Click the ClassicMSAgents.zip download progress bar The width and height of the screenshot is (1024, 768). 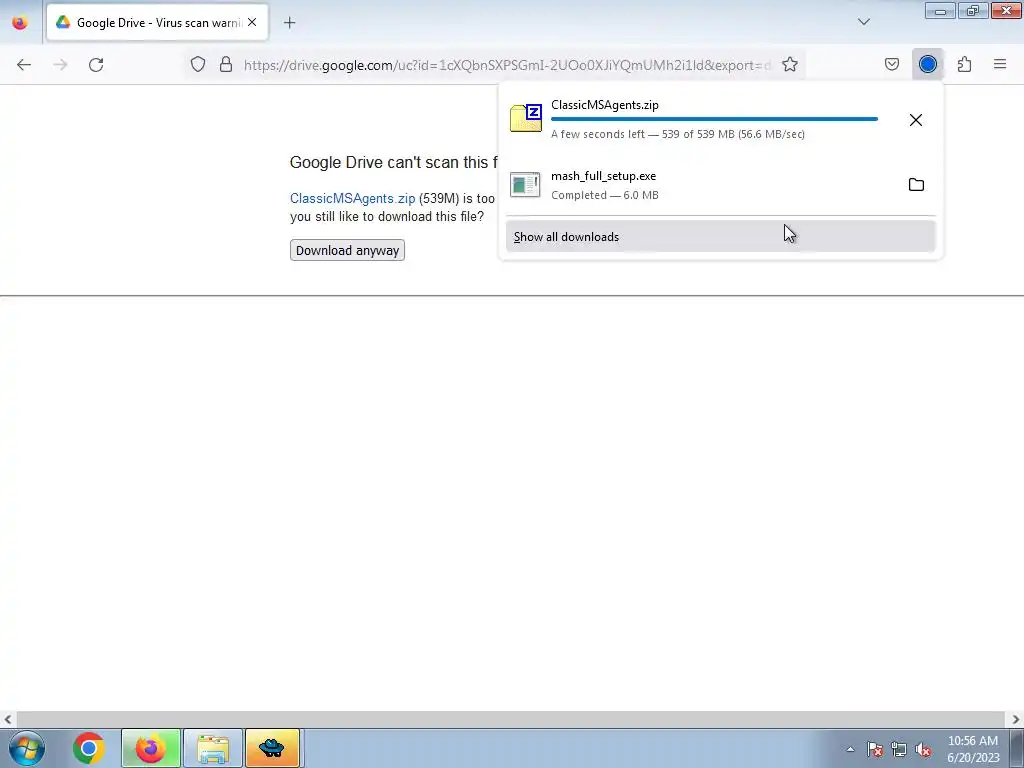click(x=714, y=119)
